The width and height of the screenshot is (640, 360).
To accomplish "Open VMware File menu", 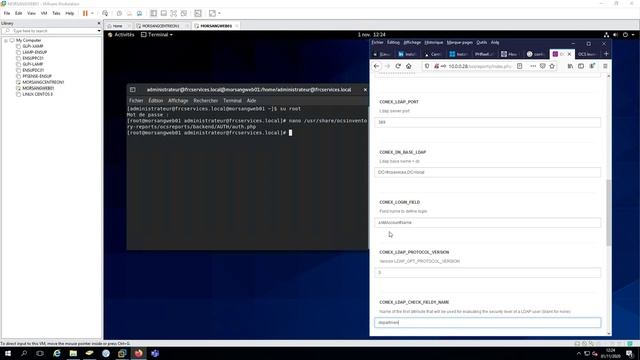I will coord(7,13).
